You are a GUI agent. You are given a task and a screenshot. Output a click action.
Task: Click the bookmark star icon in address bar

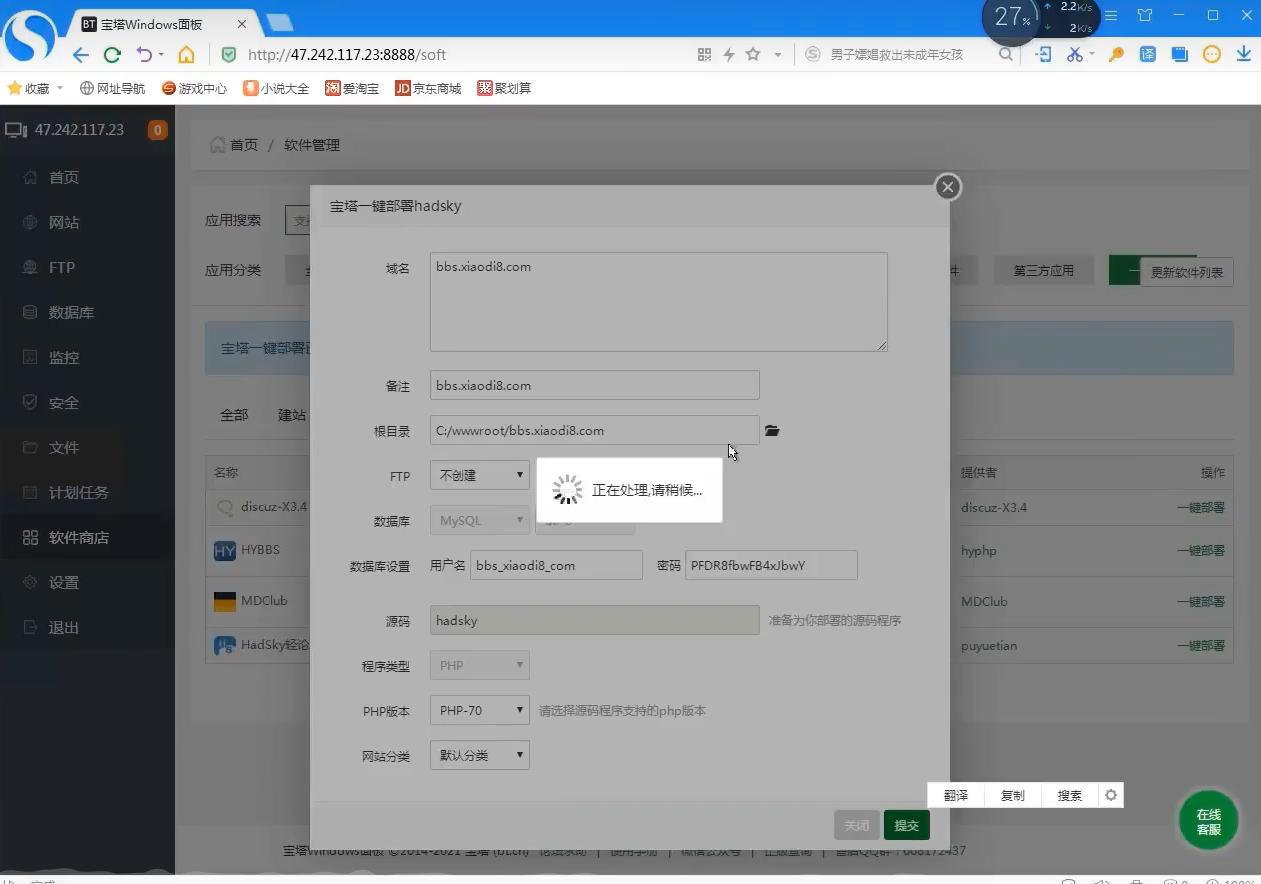tap(753, 55)
